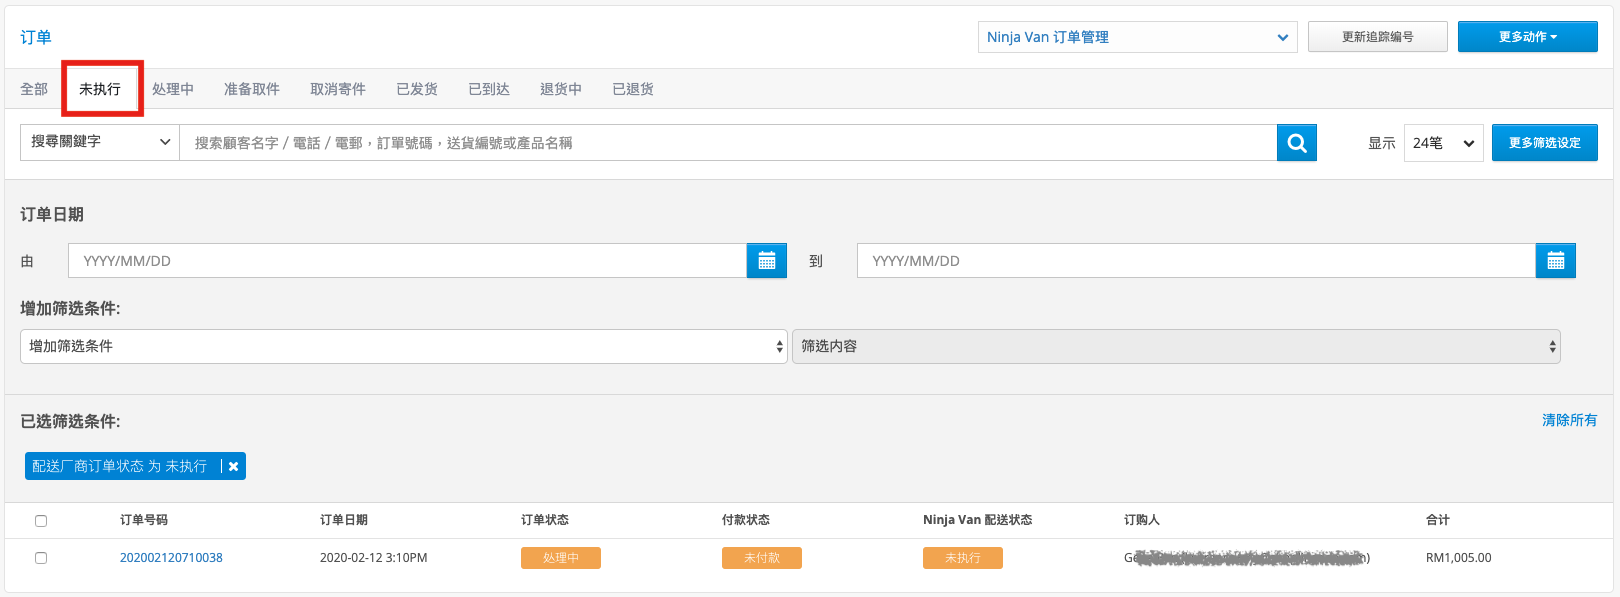Open the 24笔 display count dropdown

pos(1444,143)
